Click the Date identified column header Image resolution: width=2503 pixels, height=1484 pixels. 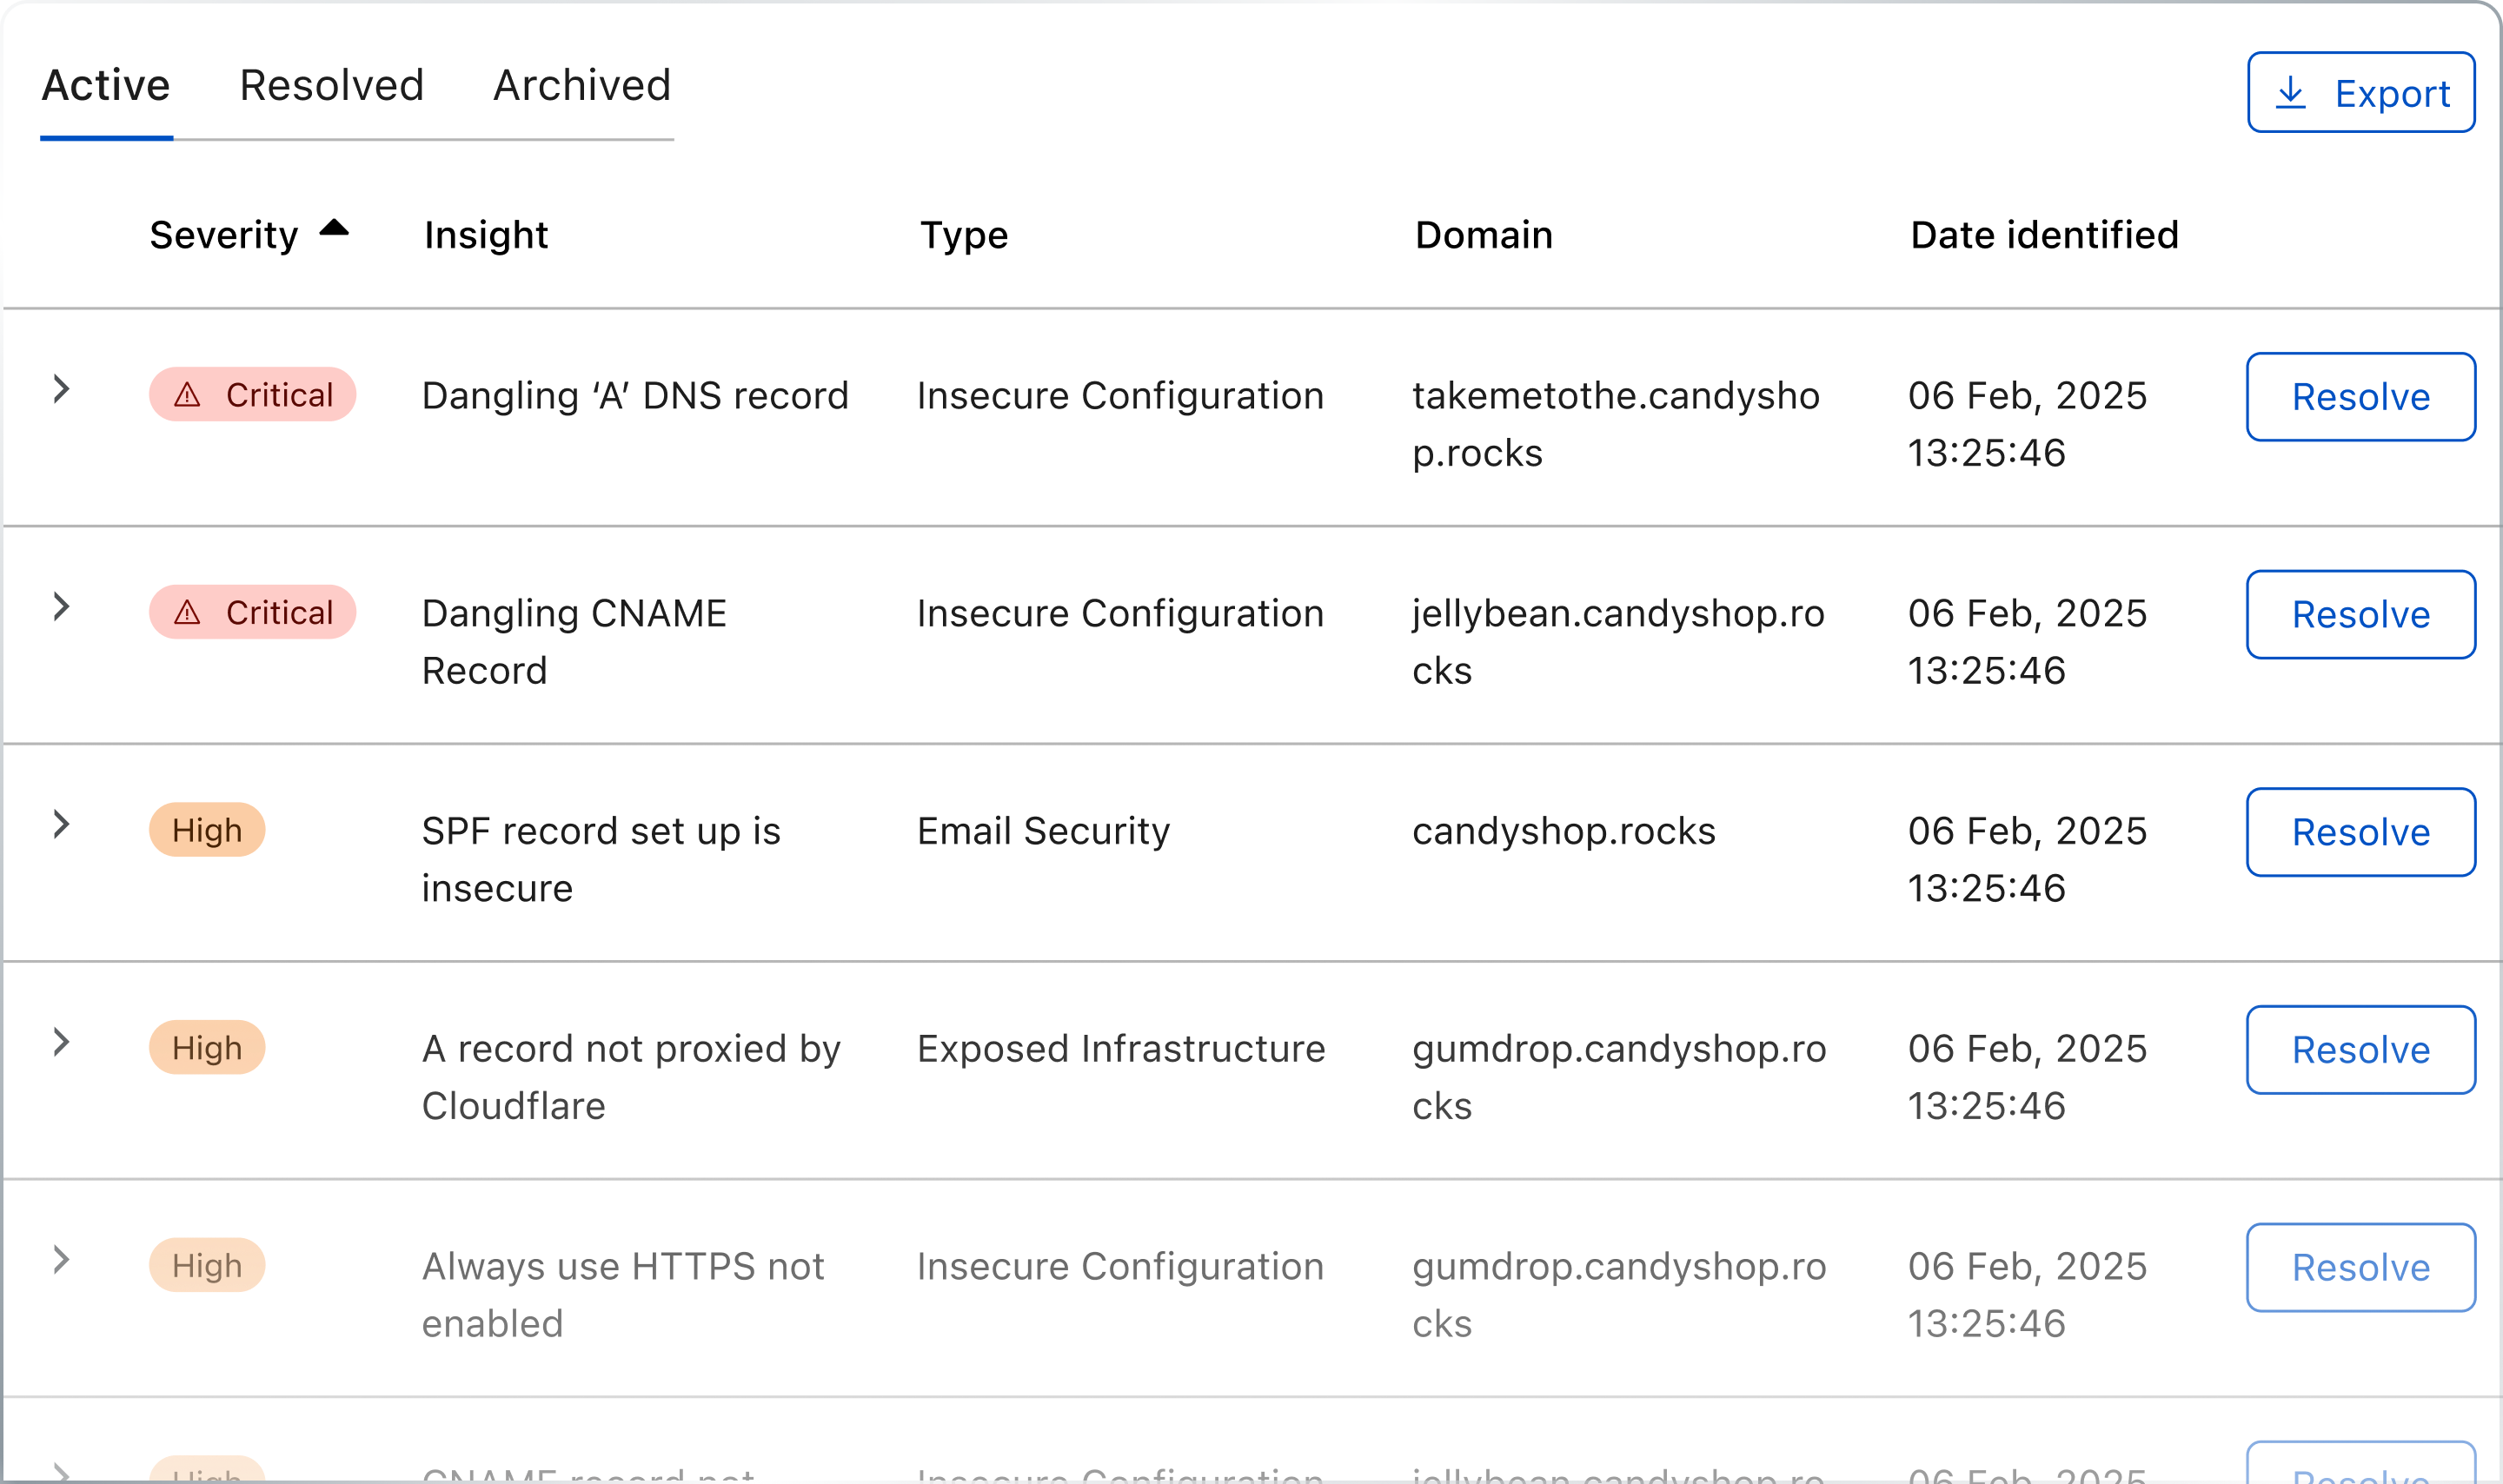tap(2044, 235)
